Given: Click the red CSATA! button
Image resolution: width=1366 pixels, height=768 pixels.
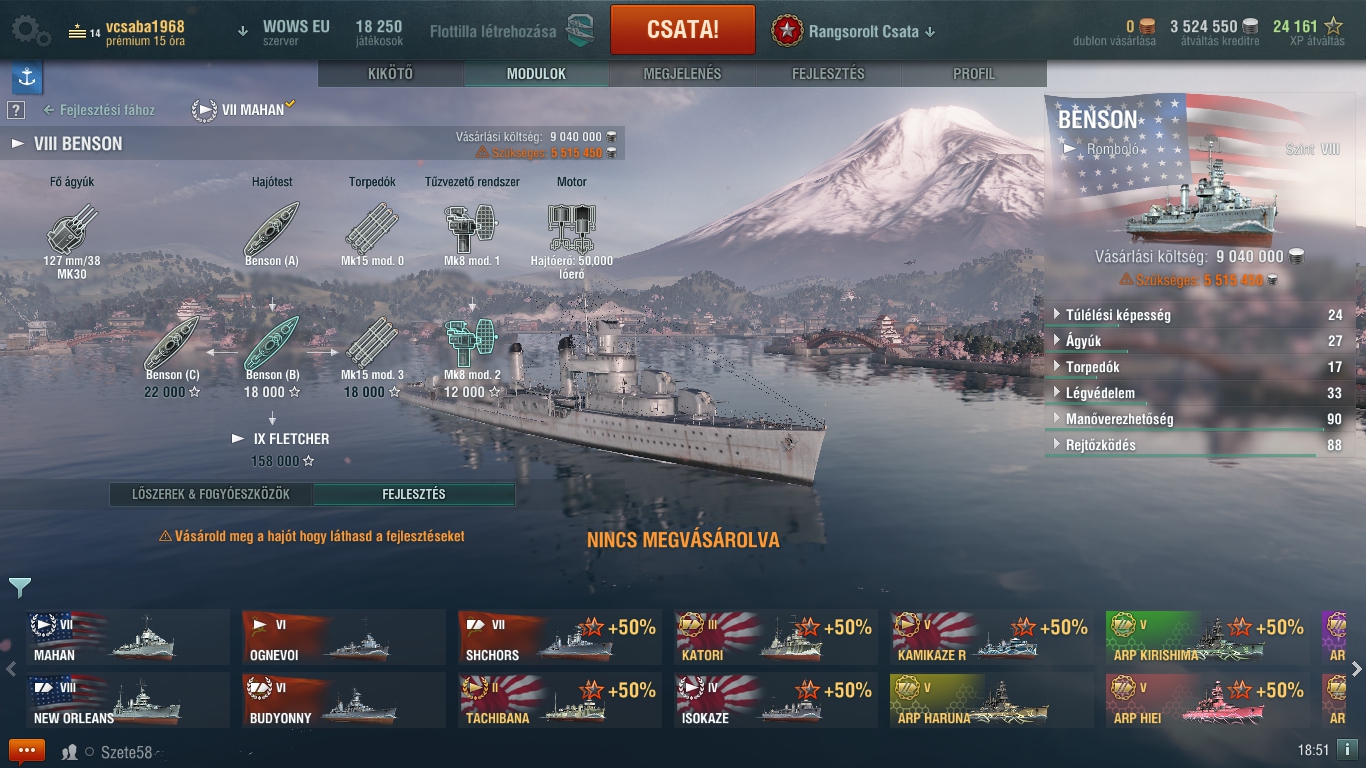Looking at the screenshot, I should [x=683, y=29].
